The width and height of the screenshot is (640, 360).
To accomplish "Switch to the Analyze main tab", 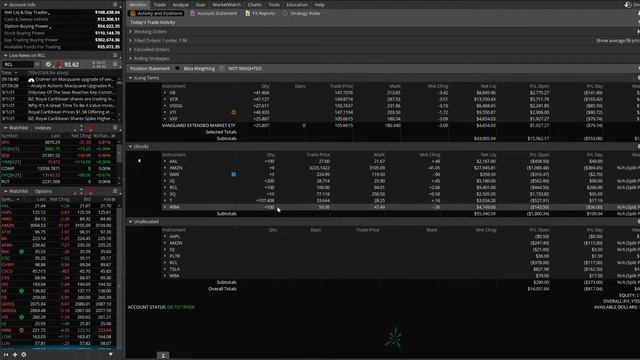I will (180, 4).
